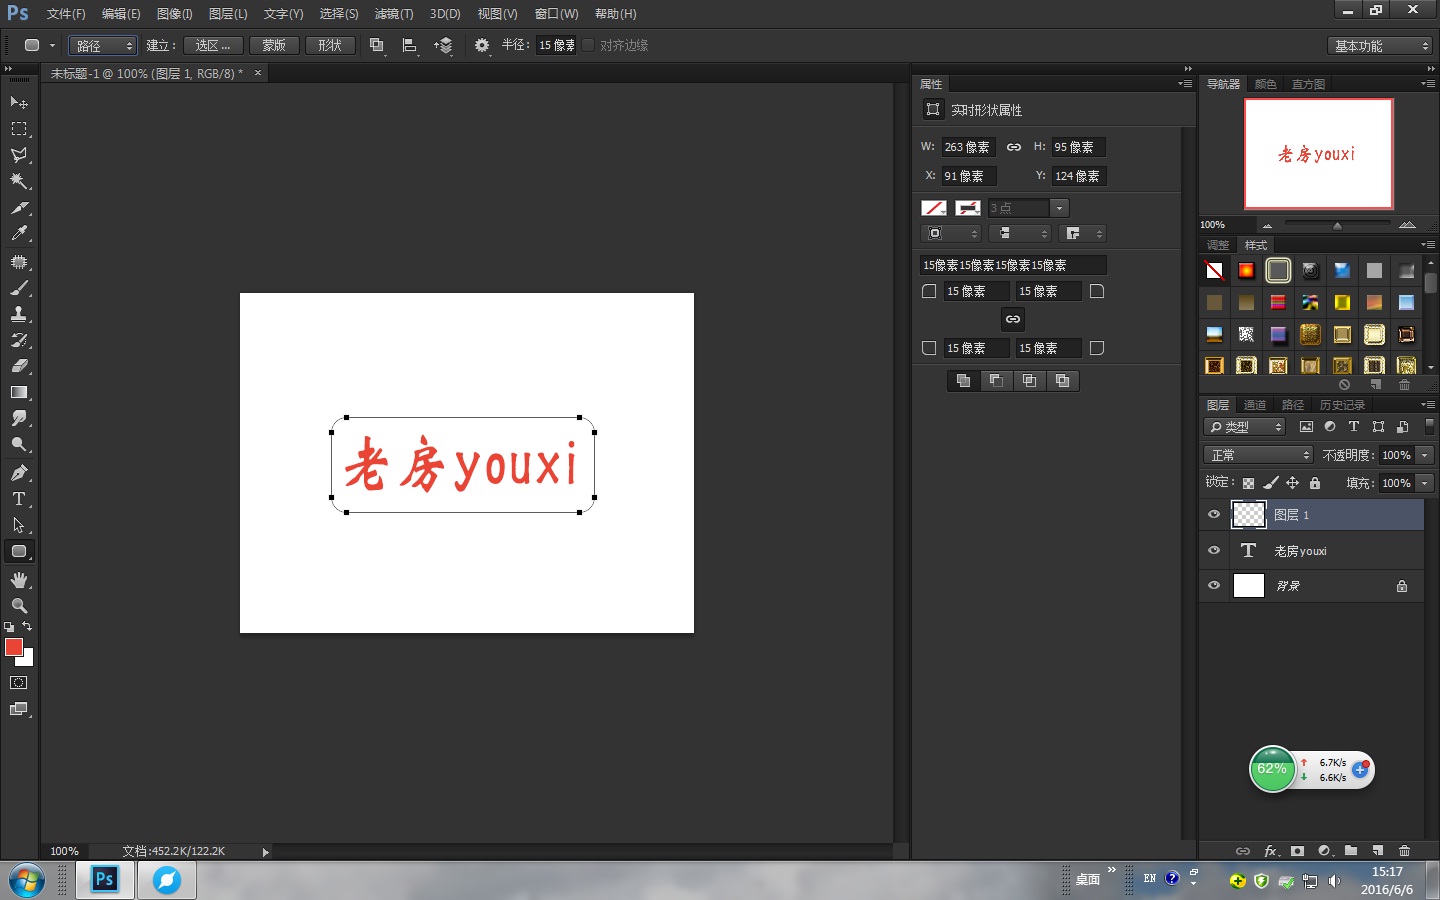This screenshot has width=1440, height=900.
Task: Select the Horizontal Type tool
Action: tap(18, 499)
